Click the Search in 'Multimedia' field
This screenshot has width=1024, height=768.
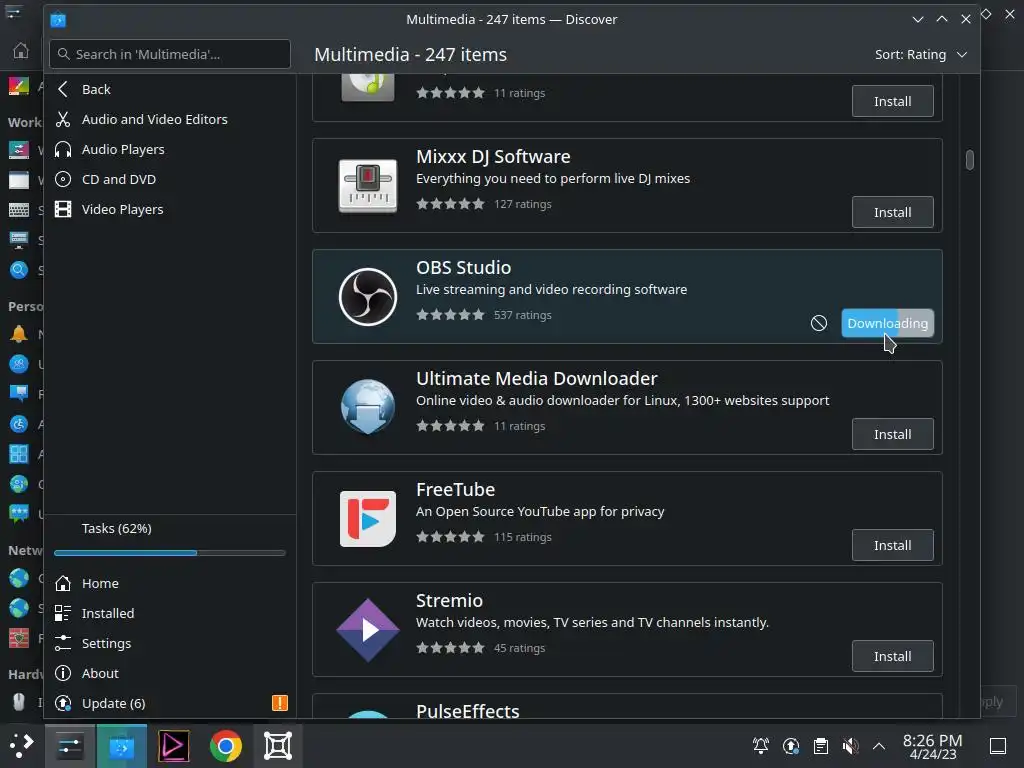point(170,54)
